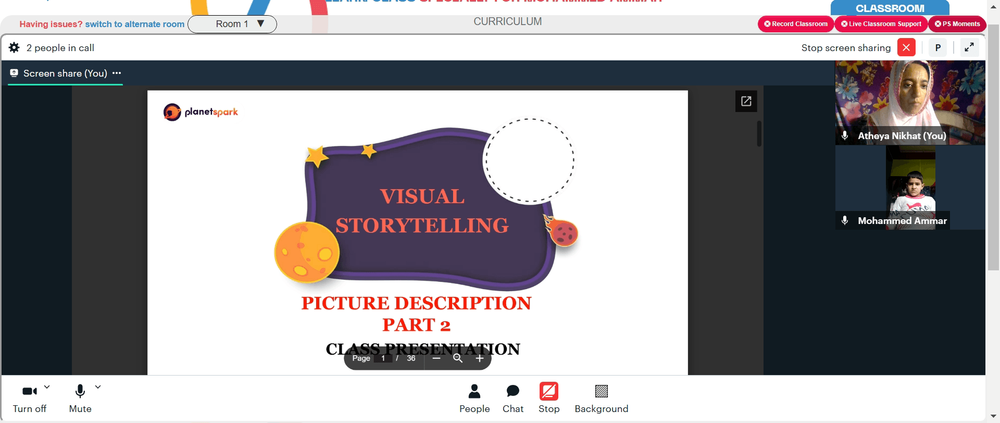Click '2 people in call' text

[x=61, y=48]
